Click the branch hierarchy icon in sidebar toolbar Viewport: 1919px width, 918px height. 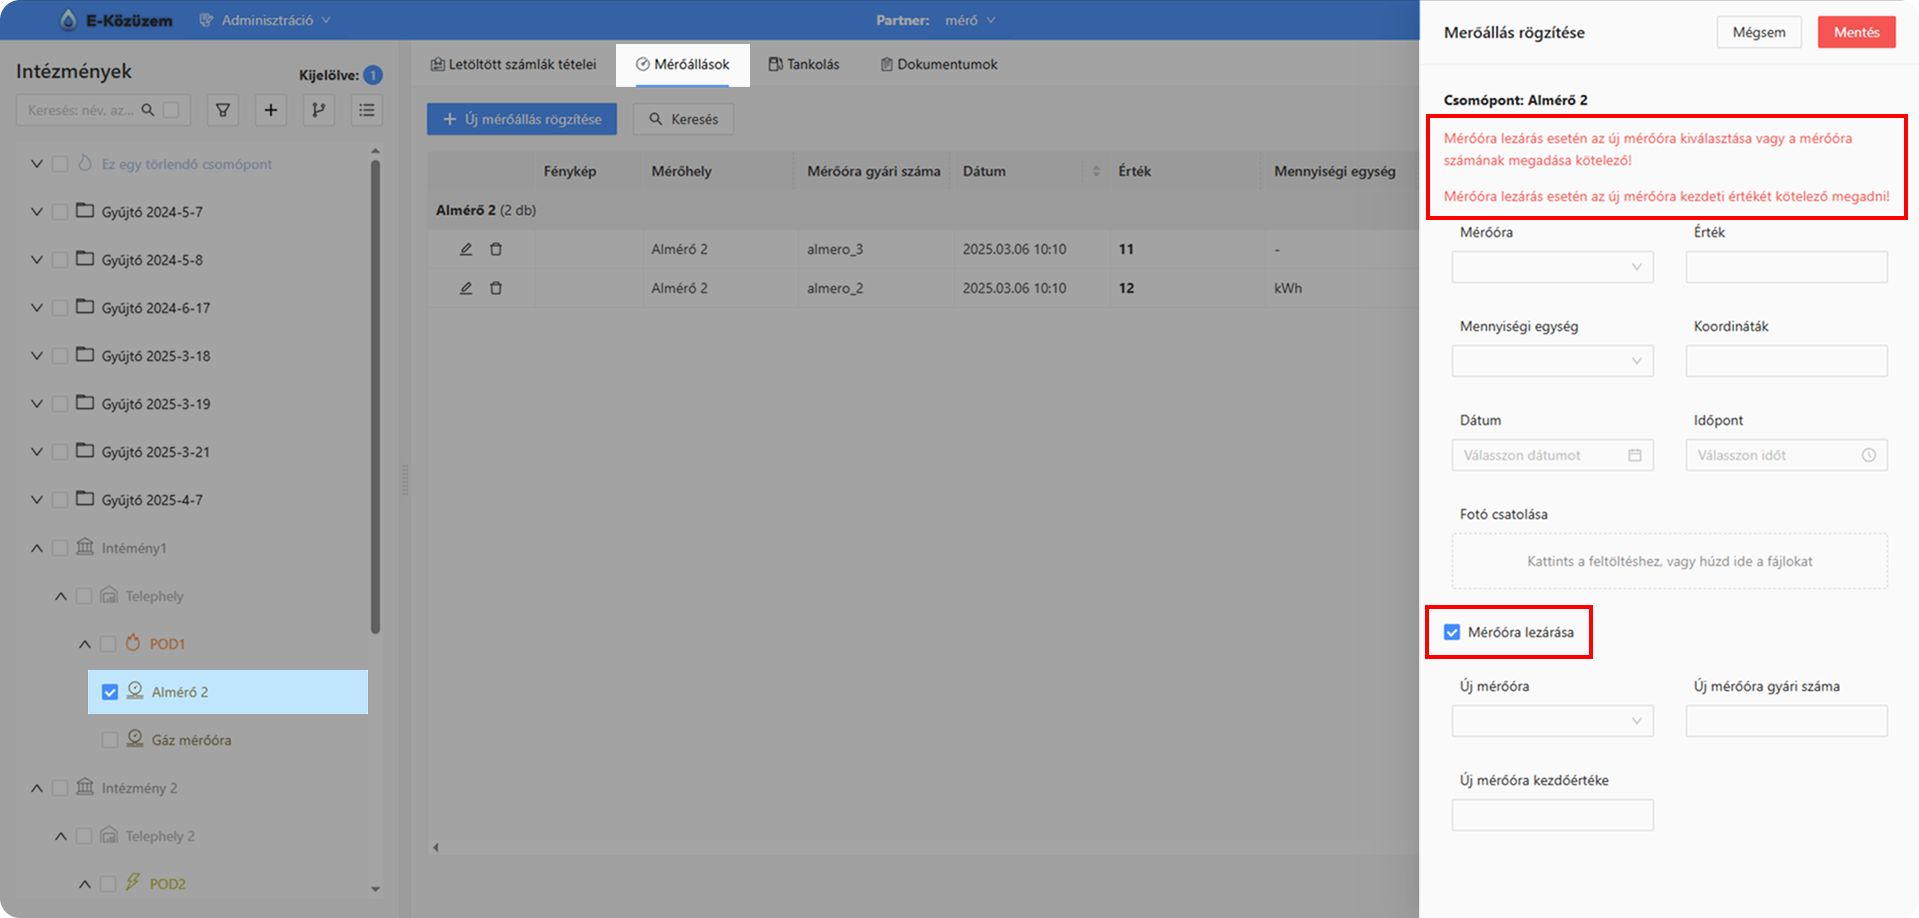coord(318,110)
